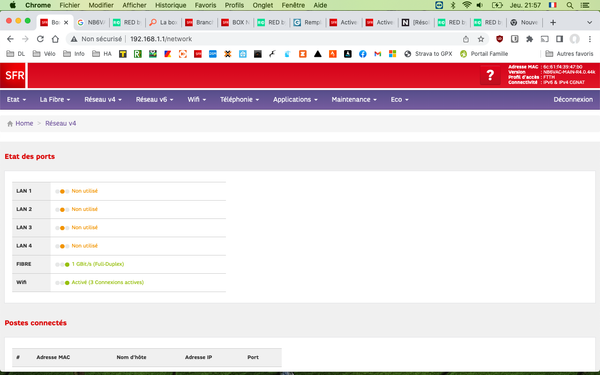
Task: Click the Non sécurisé warning icon
Action: pos(74,39)
